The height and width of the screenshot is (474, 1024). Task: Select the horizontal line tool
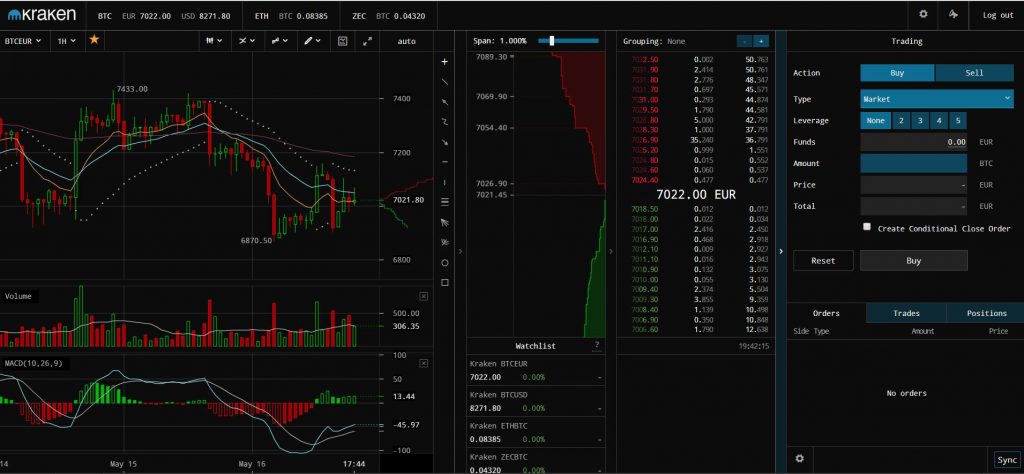point(445,162)
